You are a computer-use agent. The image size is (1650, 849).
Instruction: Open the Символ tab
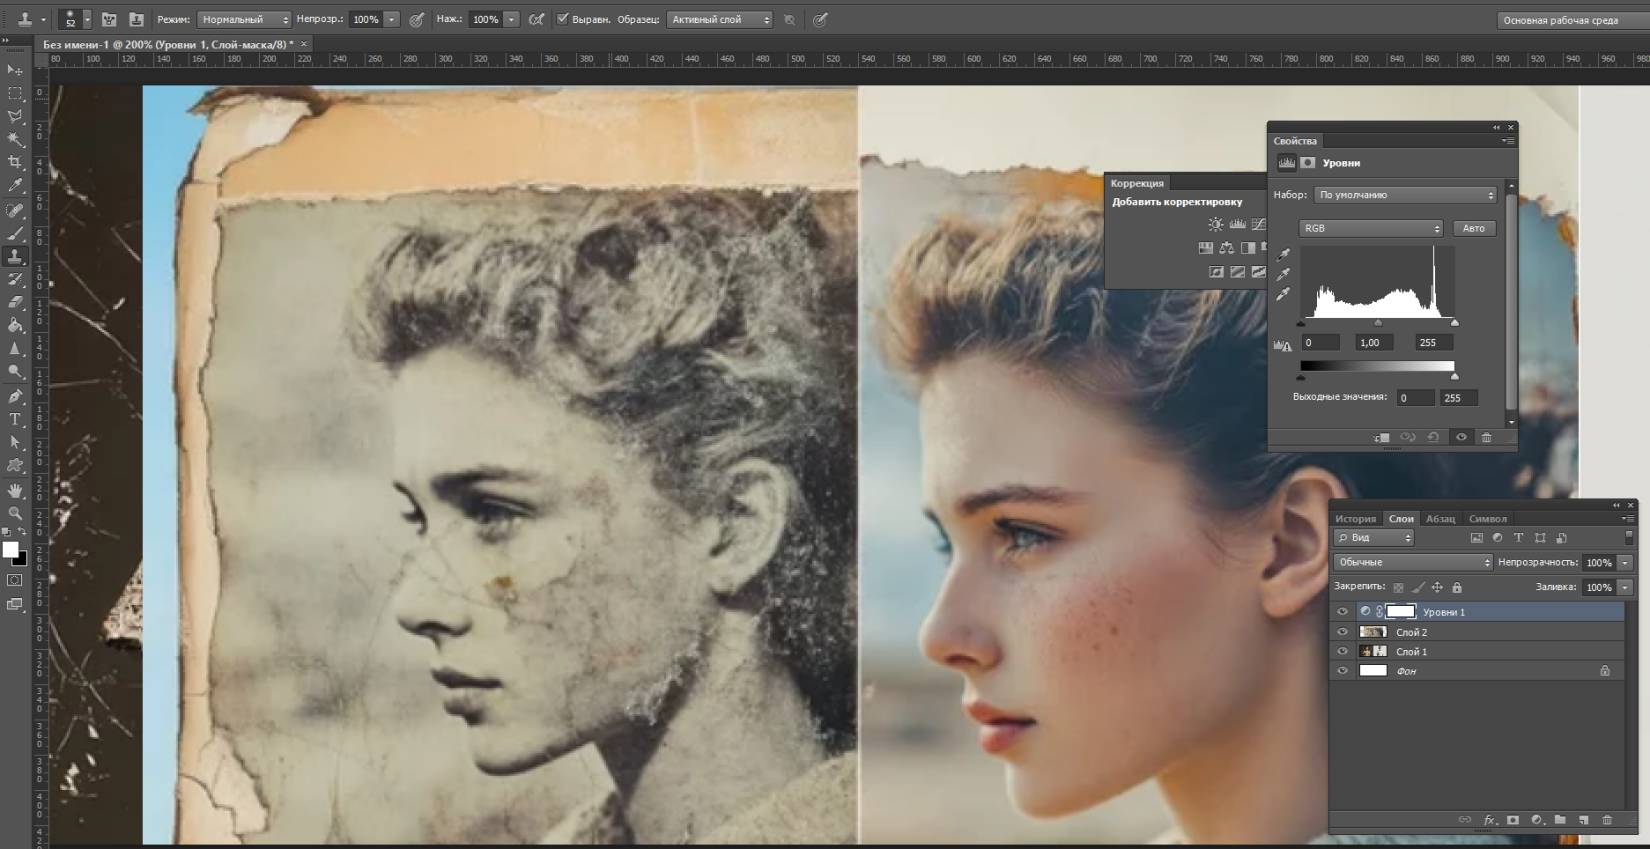1487,519
